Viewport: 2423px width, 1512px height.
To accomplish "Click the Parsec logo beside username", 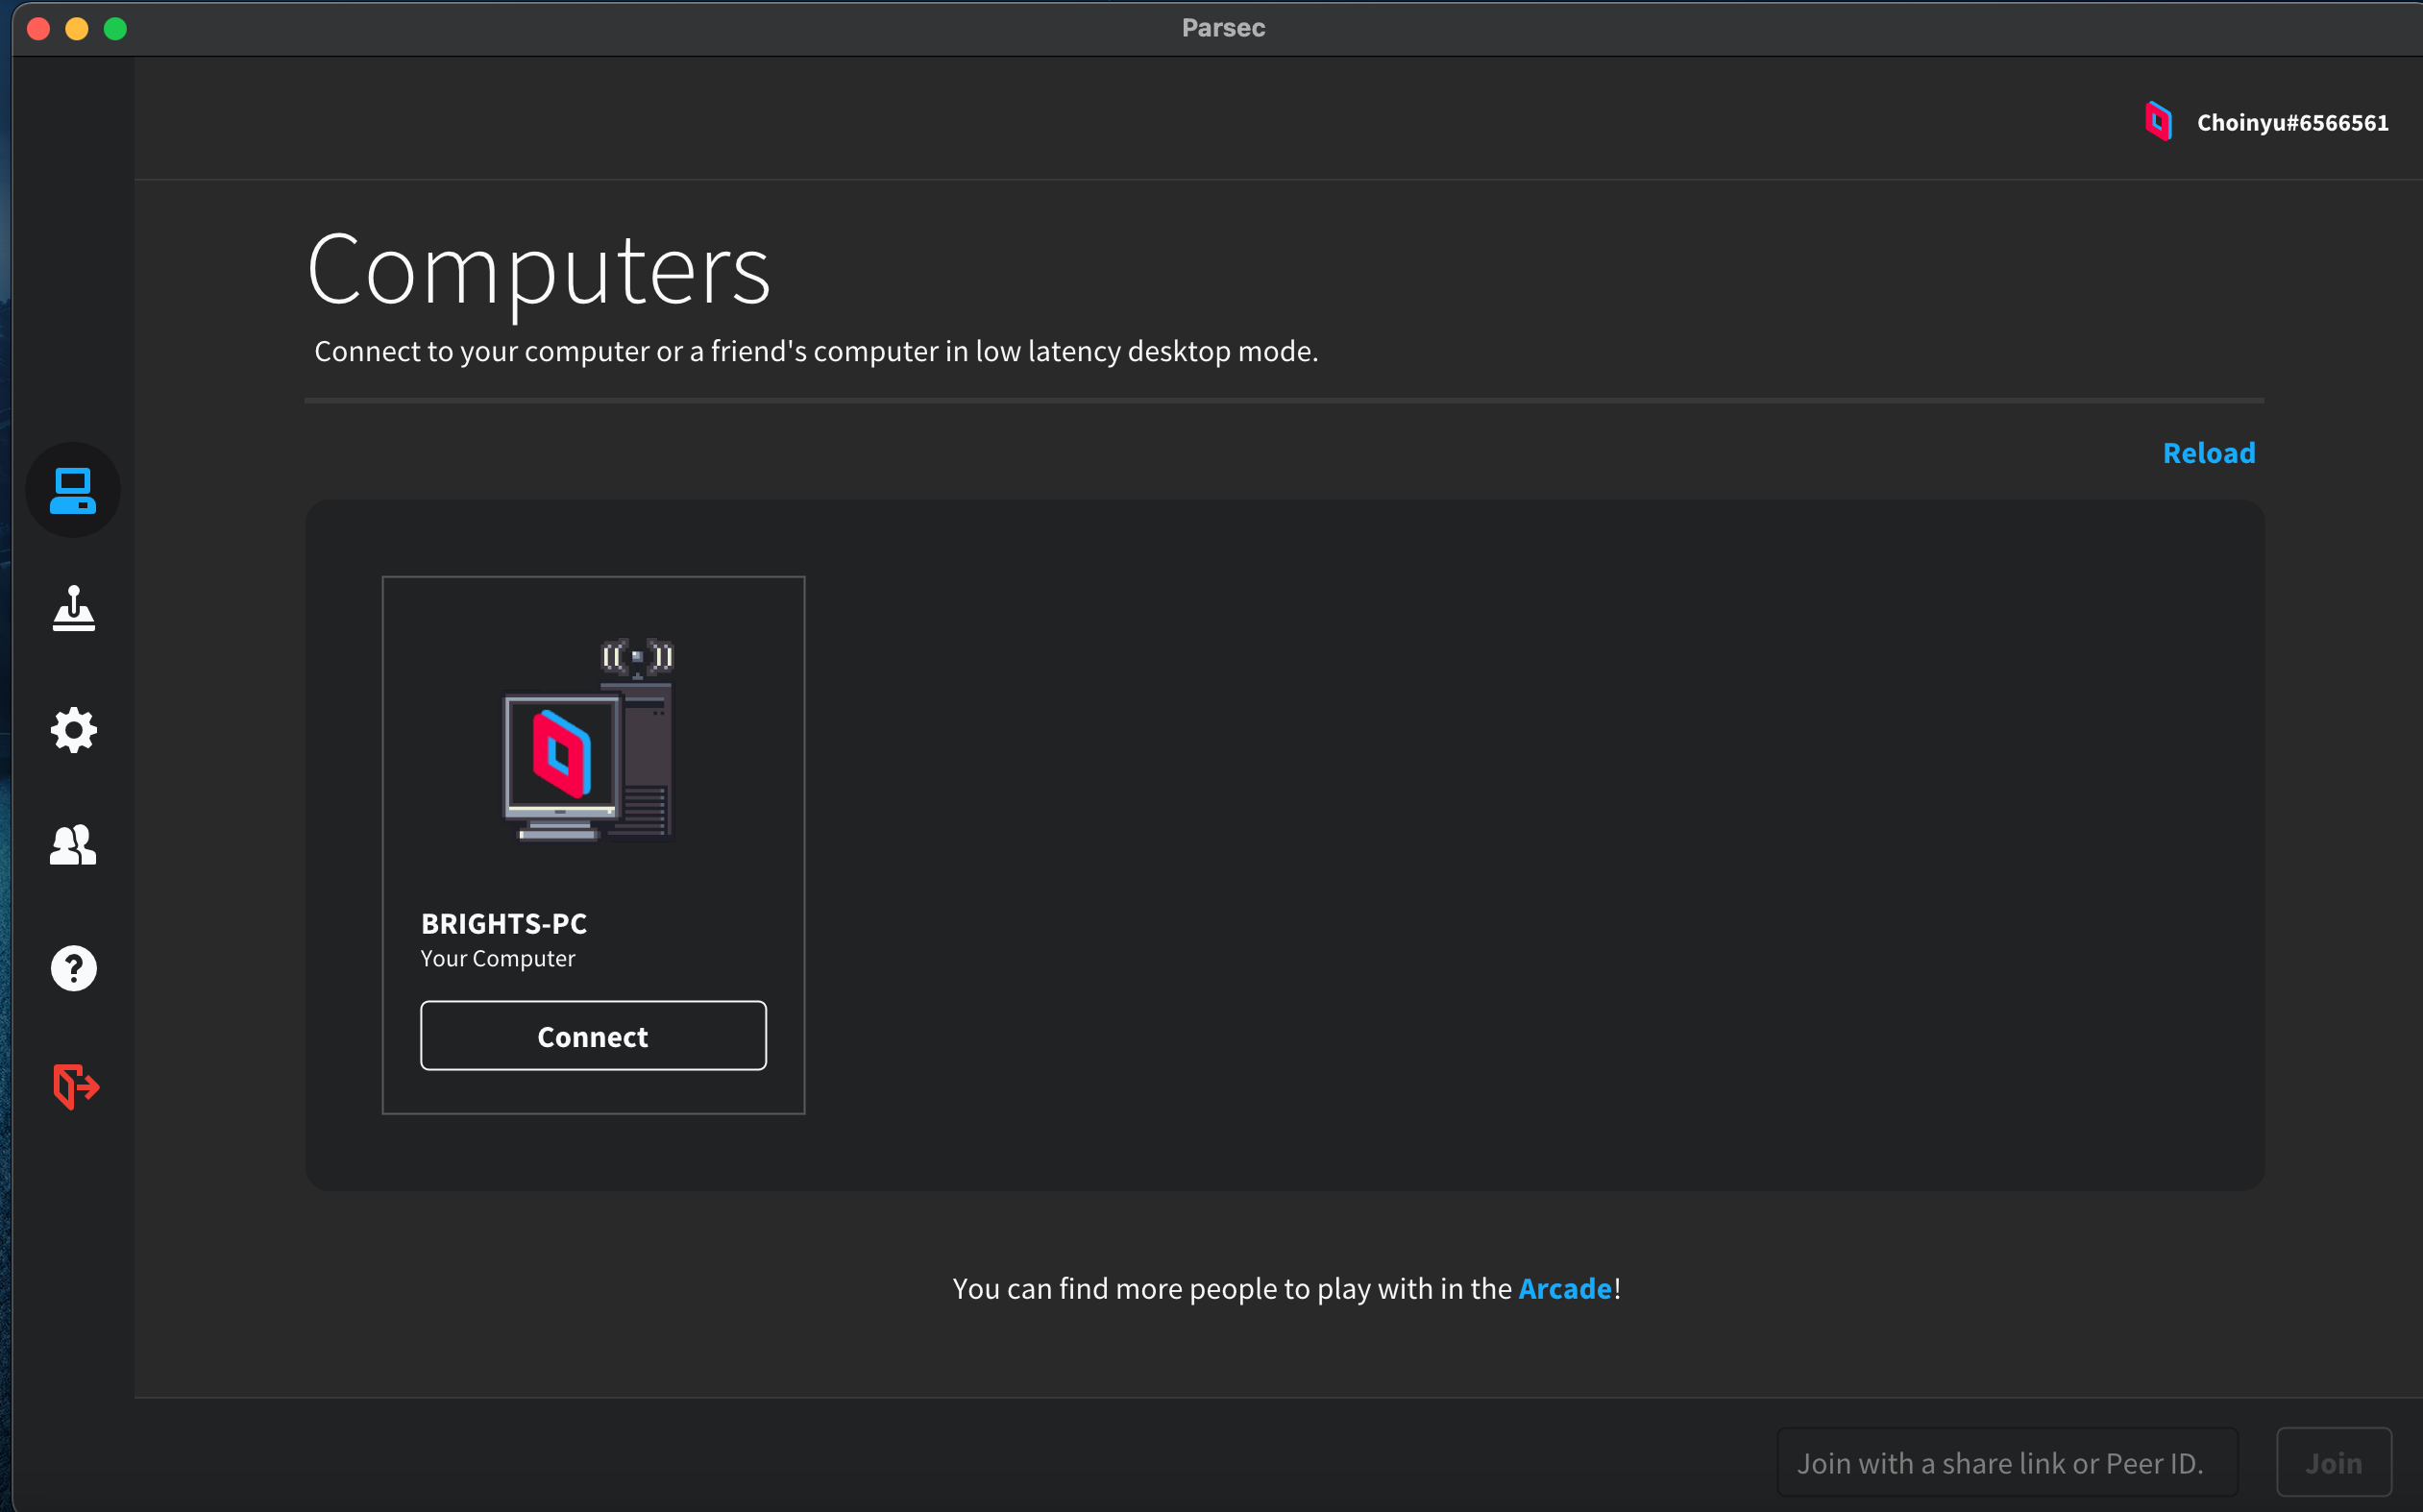I will point(2158,122).
